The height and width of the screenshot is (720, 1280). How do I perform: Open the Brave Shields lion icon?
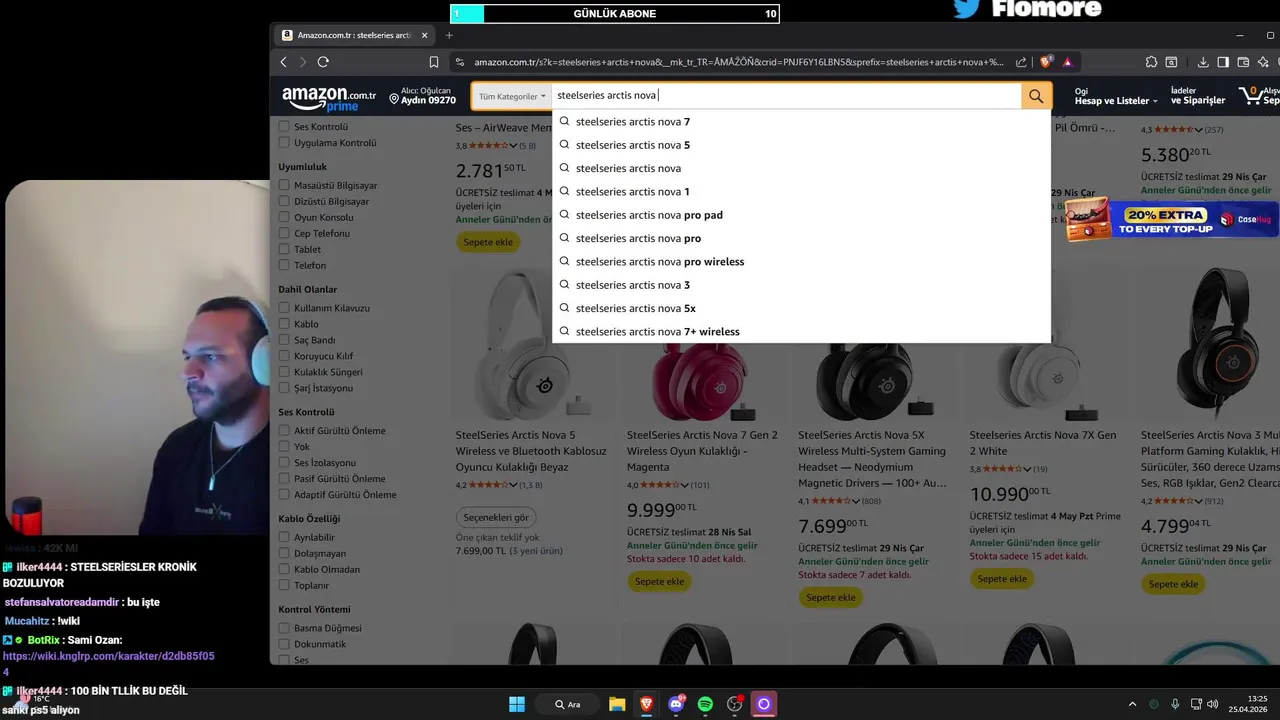pos(1047,62)
